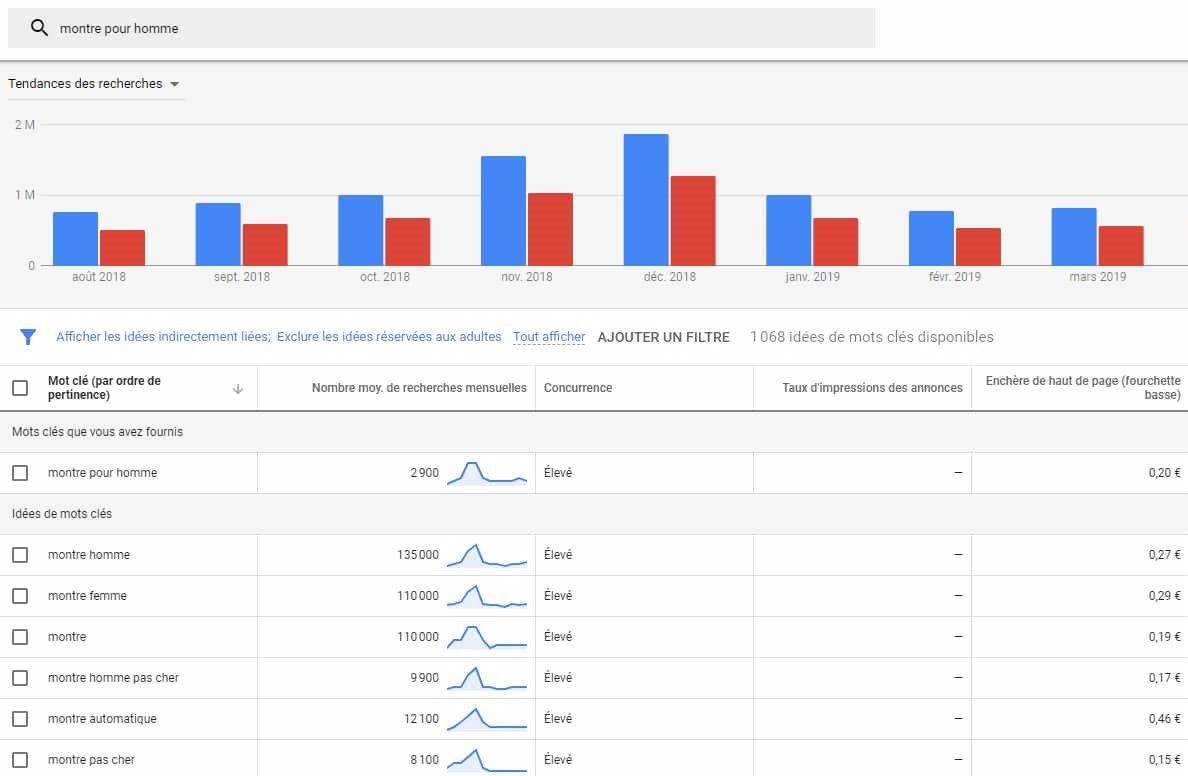1188x776 pixels.
Task: Click the blue bar for oct. 2018
Action: [361, 230]
